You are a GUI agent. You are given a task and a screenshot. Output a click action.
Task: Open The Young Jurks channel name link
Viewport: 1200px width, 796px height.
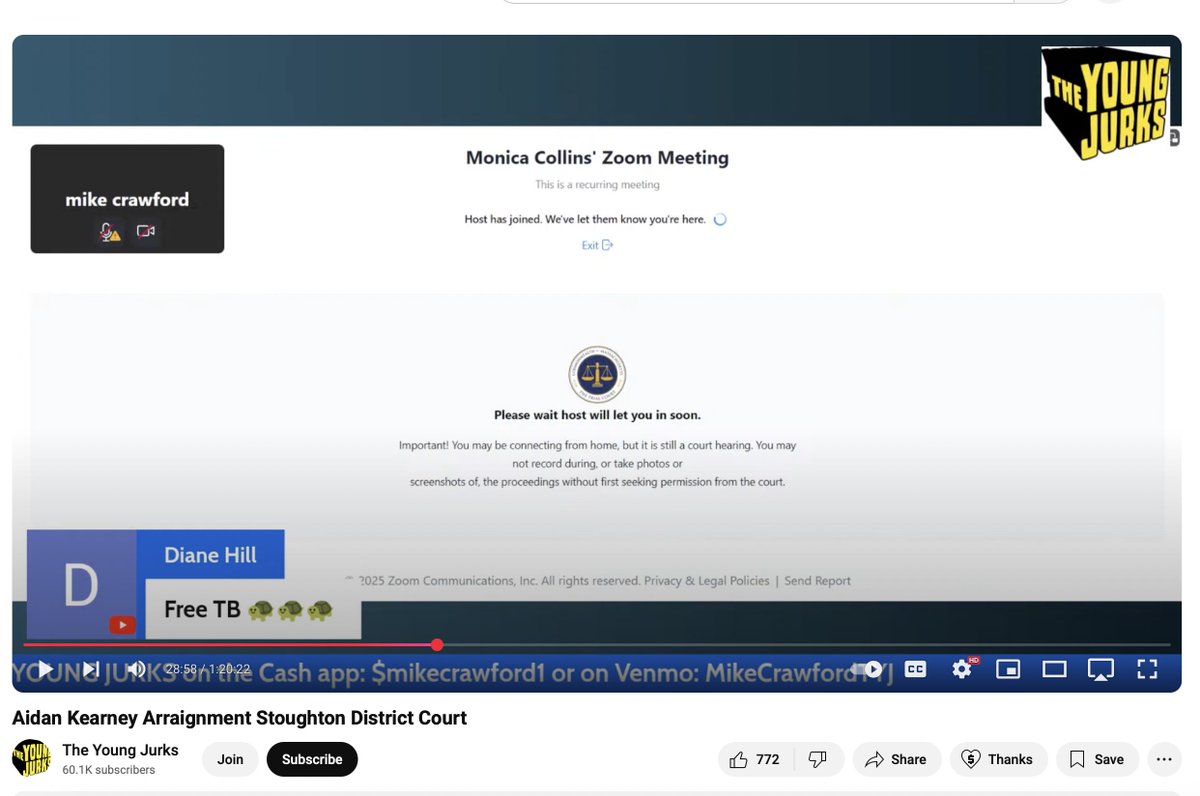pos(120,750)
